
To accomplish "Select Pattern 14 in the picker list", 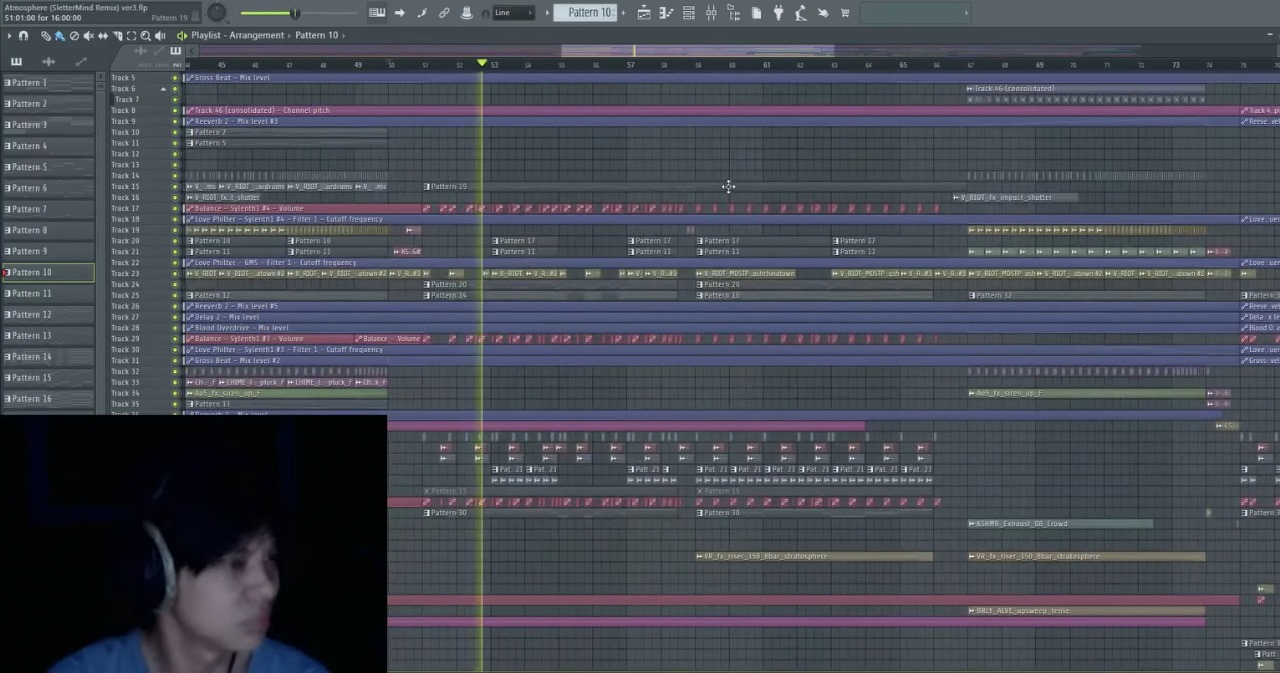I will click(31, 357).
